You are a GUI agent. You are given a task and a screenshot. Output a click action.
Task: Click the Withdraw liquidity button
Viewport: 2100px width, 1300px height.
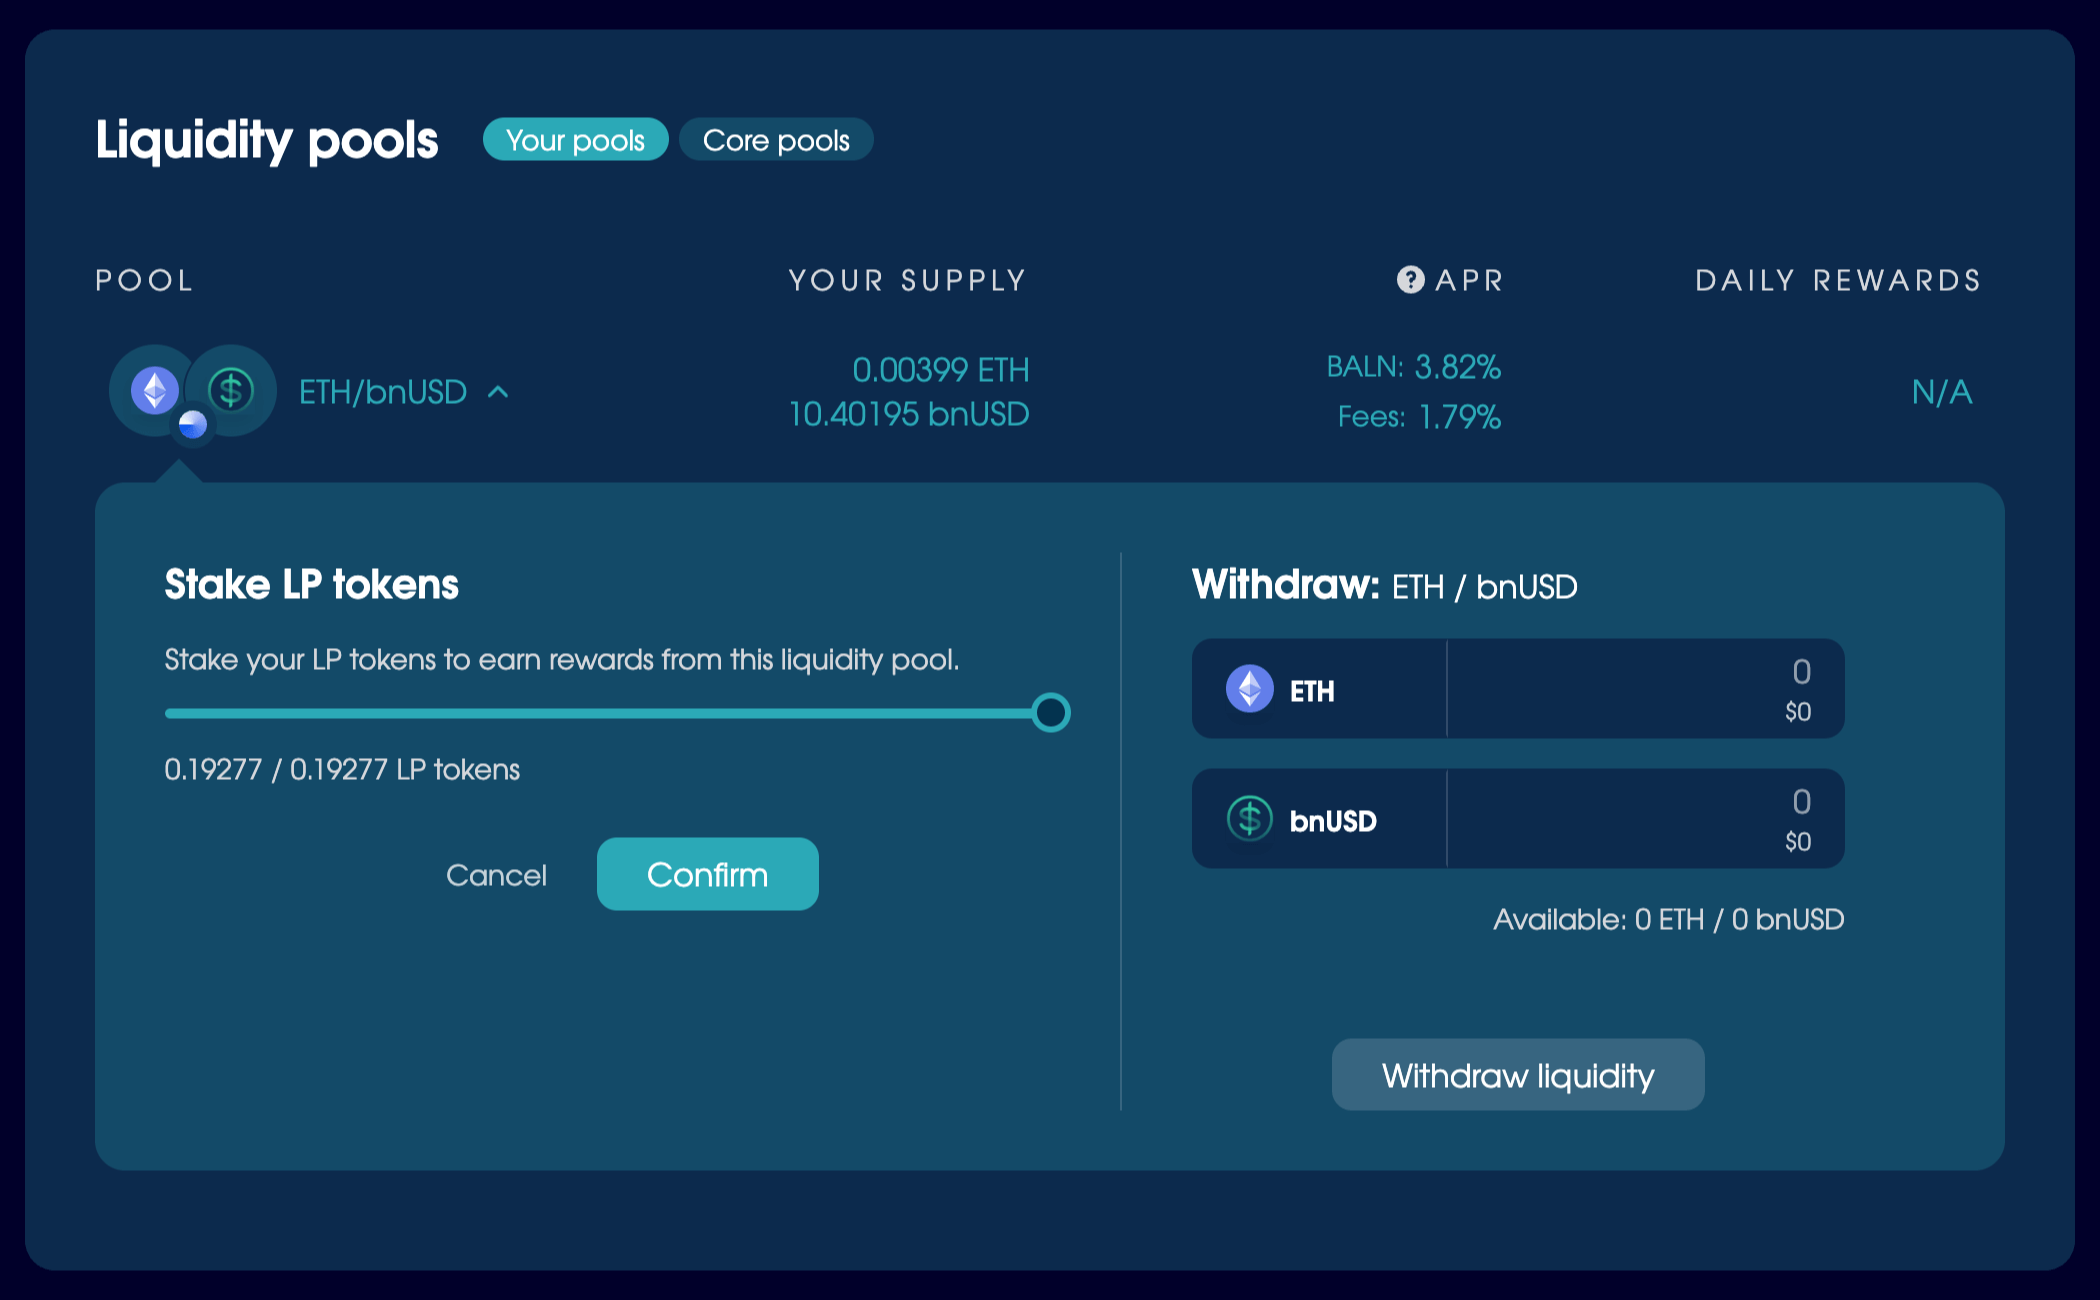(x=1517, y=1075)
